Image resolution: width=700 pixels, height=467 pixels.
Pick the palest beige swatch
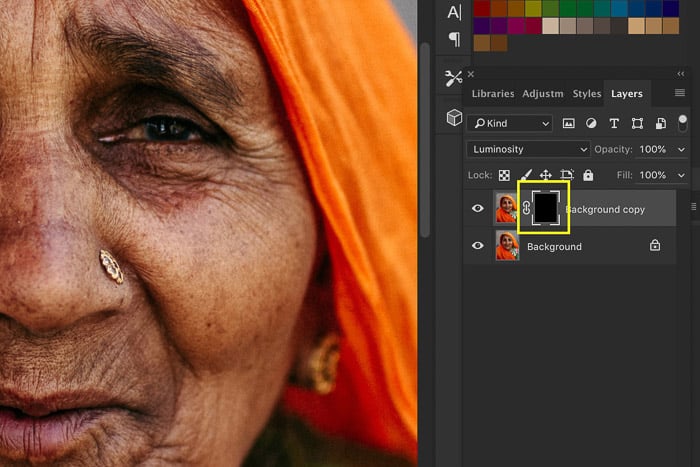coord(550,26)
